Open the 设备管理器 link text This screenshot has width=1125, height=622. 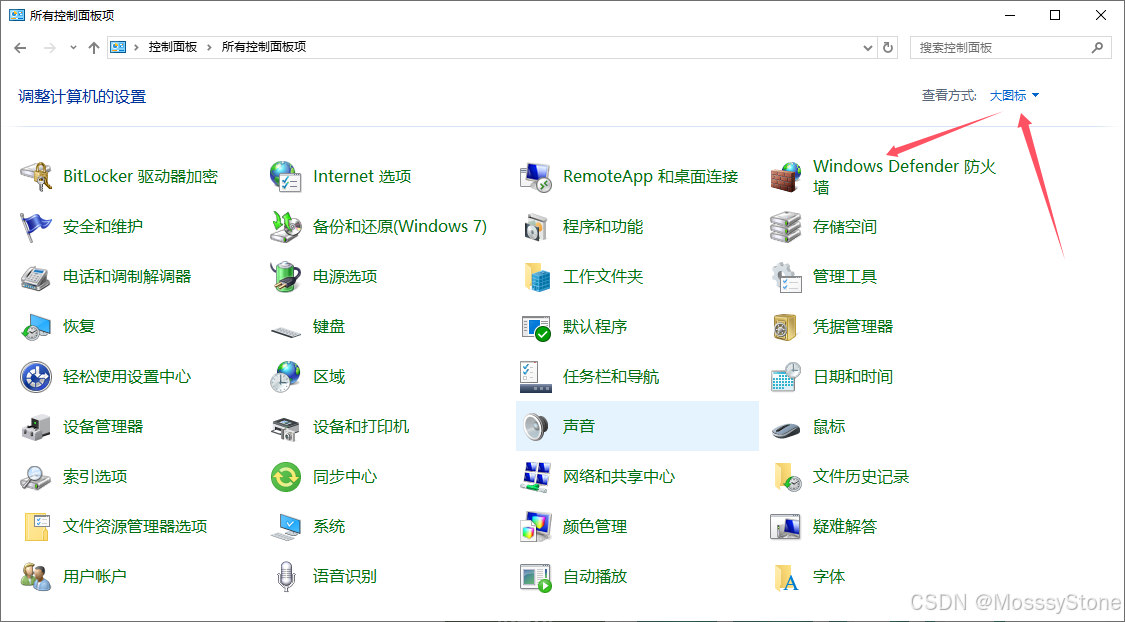(103, 427)
